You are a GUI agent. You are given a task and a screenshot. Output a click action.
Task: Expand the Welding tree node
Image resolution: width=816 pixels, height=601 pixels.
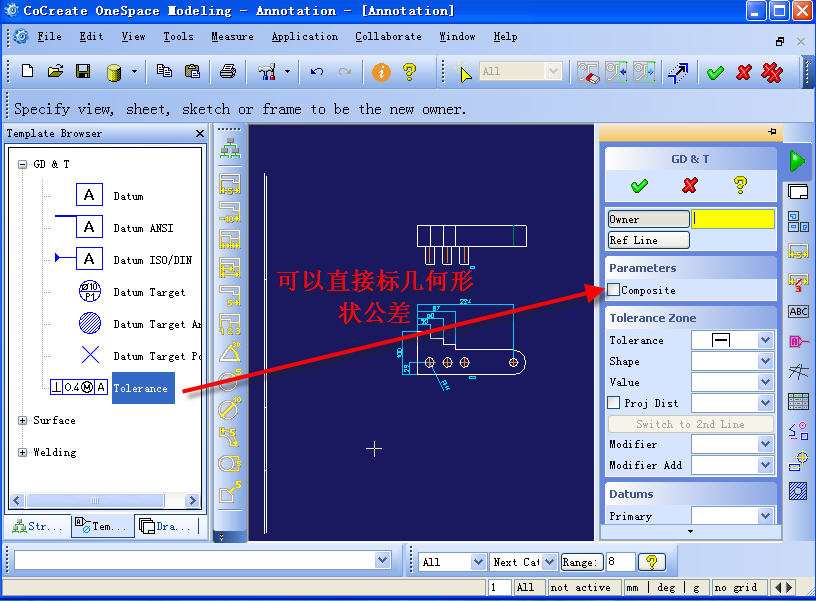(22, 452)
